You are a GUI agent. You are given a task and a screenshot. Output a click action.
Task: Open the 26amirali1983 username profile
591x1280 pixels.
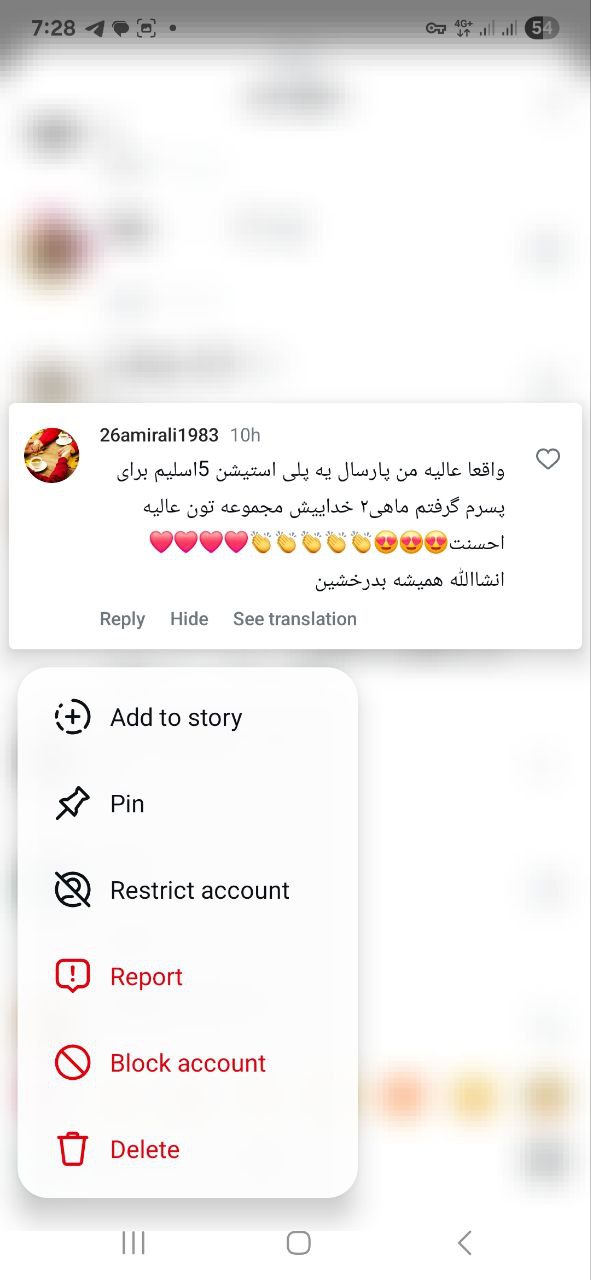159,435
